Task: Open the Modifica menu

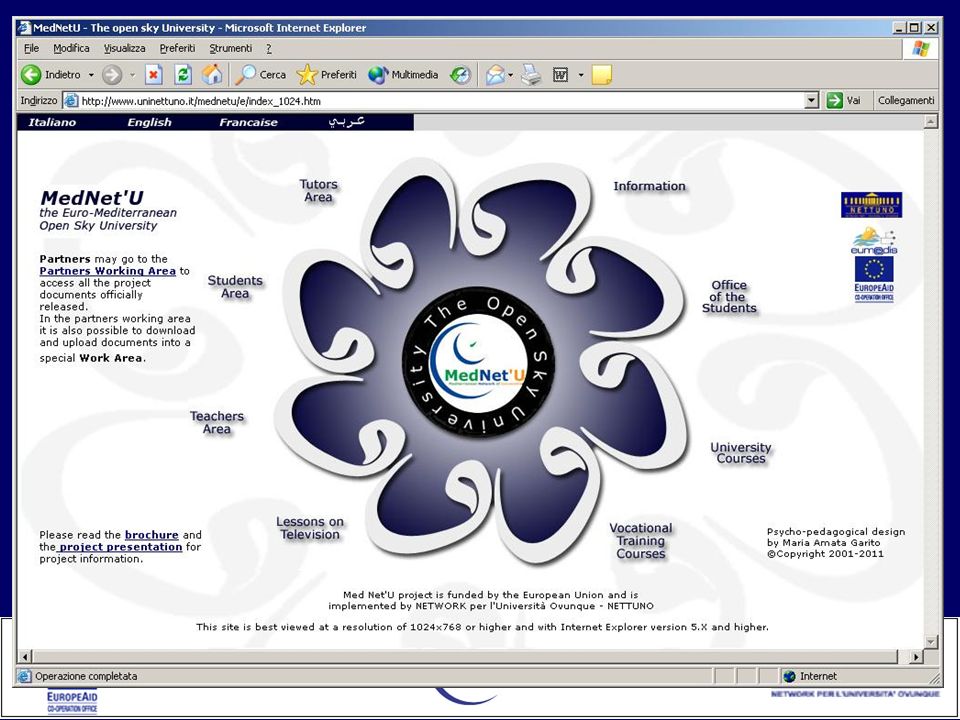Action: 71,48
